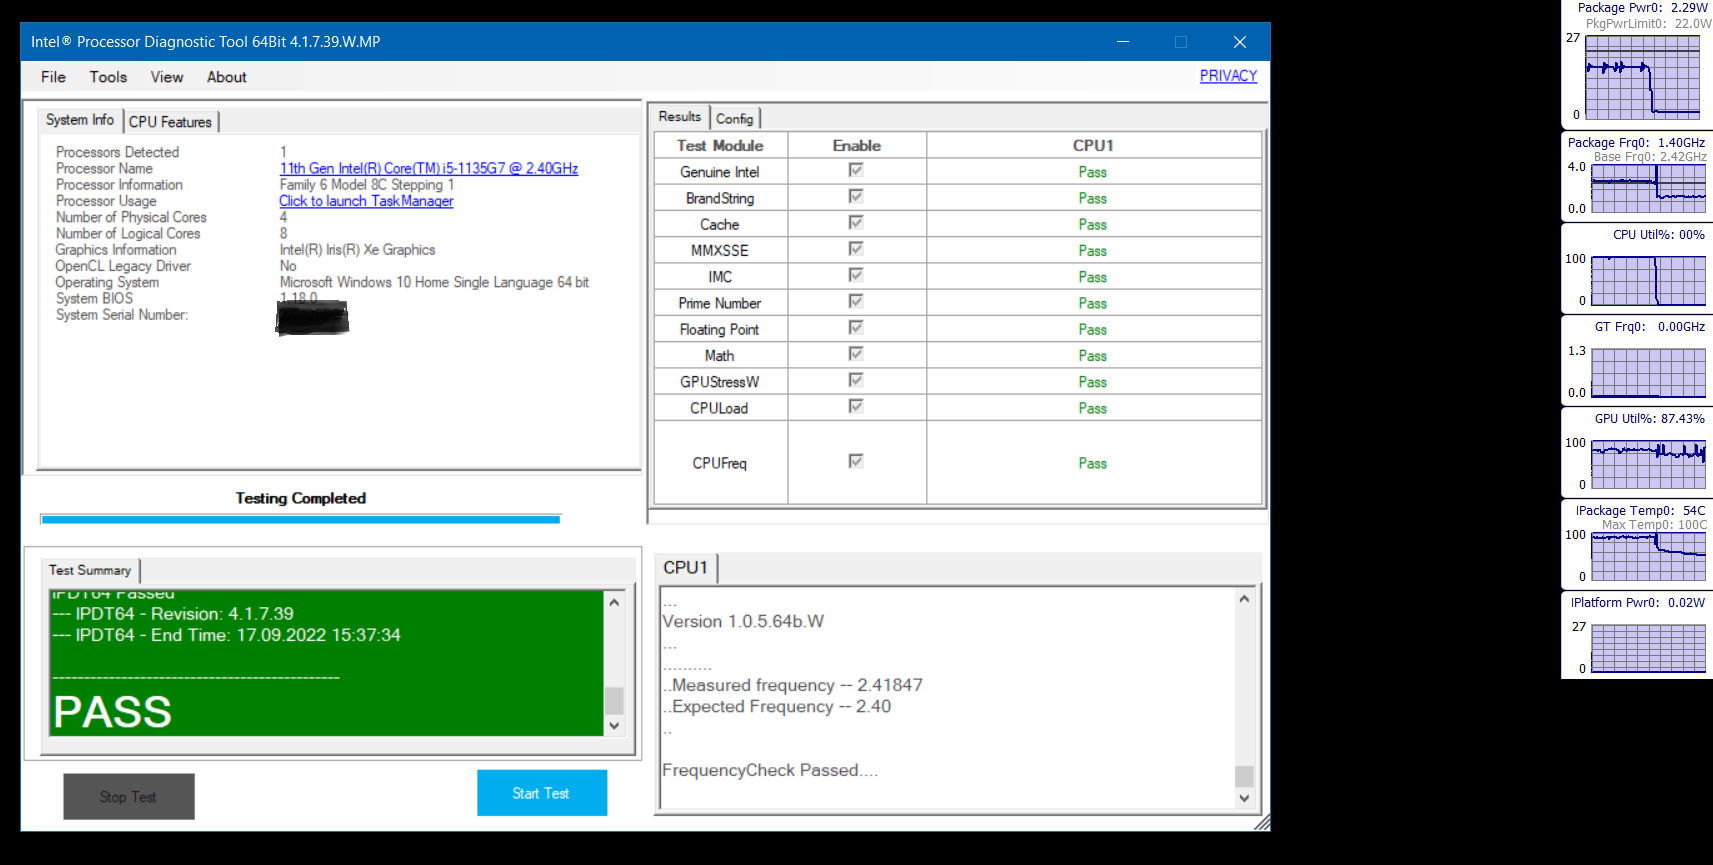Click the Pass result for Genuine Intel
This screenshot has width=1713, height=865.
point(1092,172)
